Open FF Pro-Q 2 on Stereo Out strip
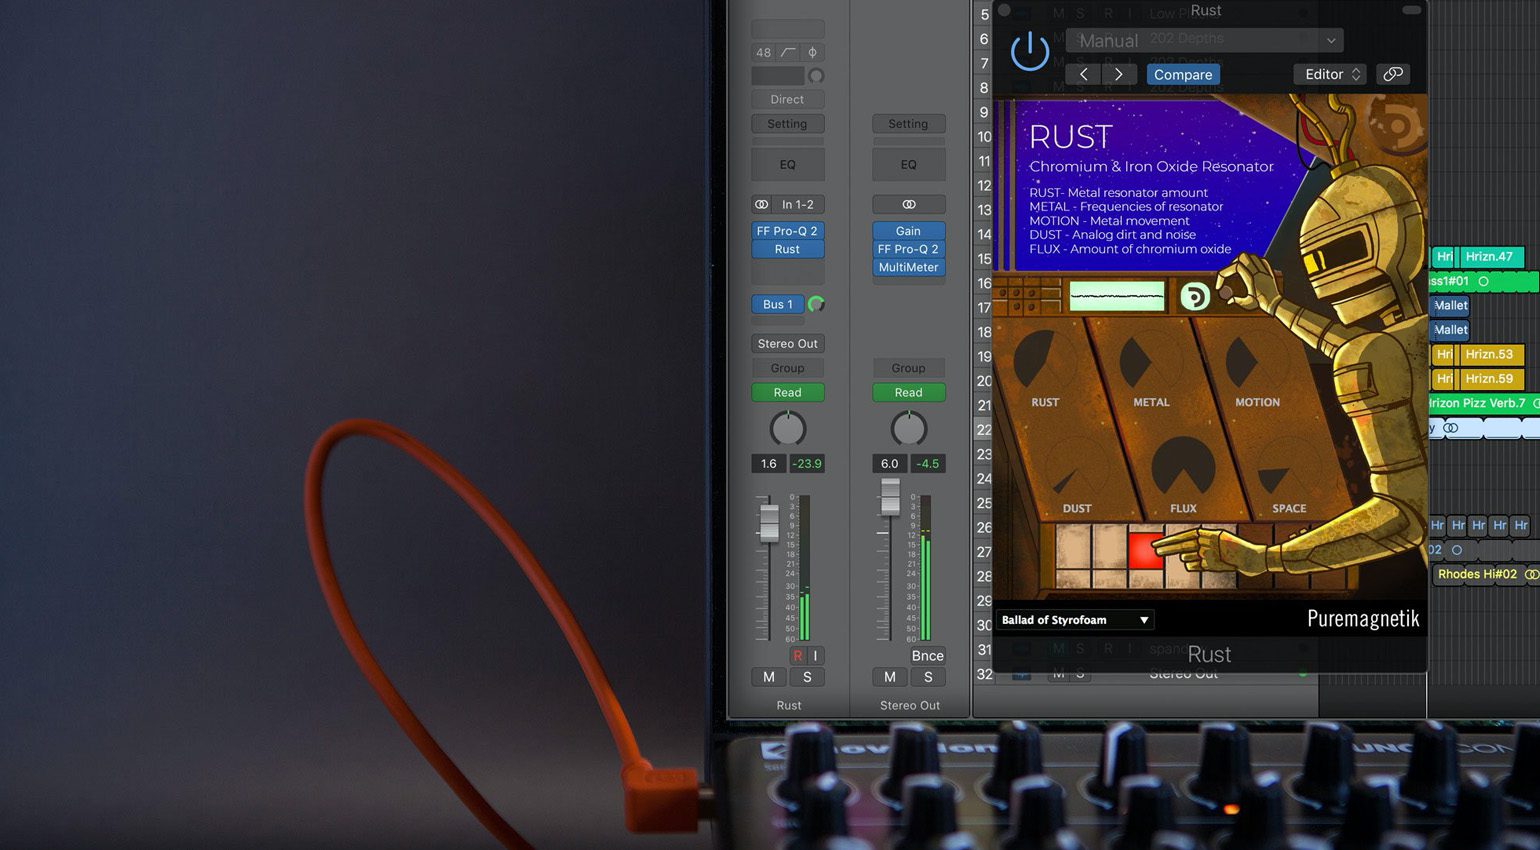1540x850 pixels. pos(908,249)
